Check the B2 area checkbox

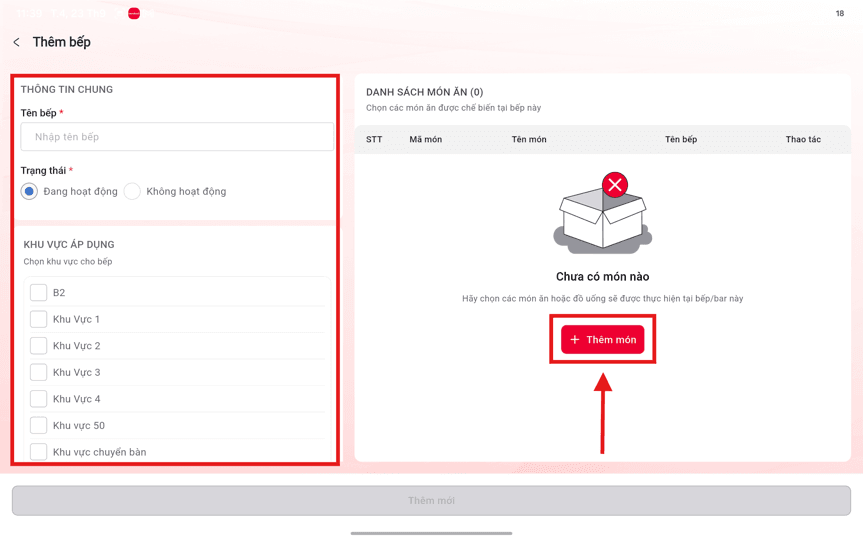(39, 292)
